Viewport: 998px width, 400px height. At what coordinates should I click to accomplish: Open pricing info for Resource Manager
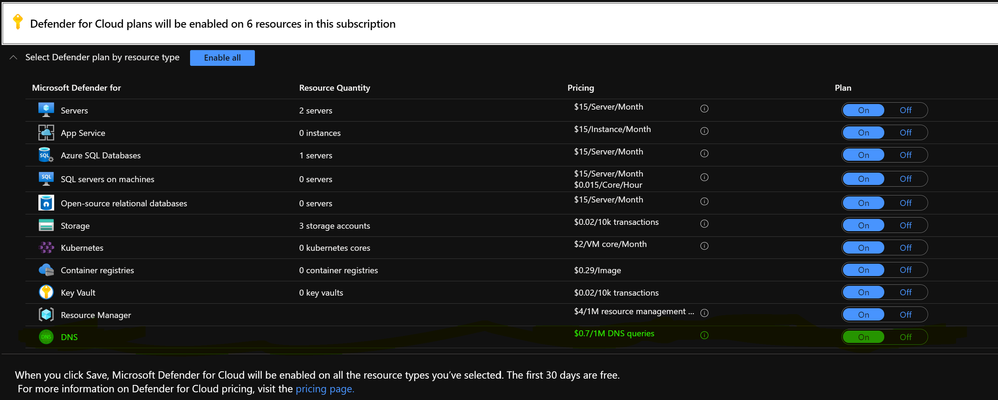(x=704, y=313)
